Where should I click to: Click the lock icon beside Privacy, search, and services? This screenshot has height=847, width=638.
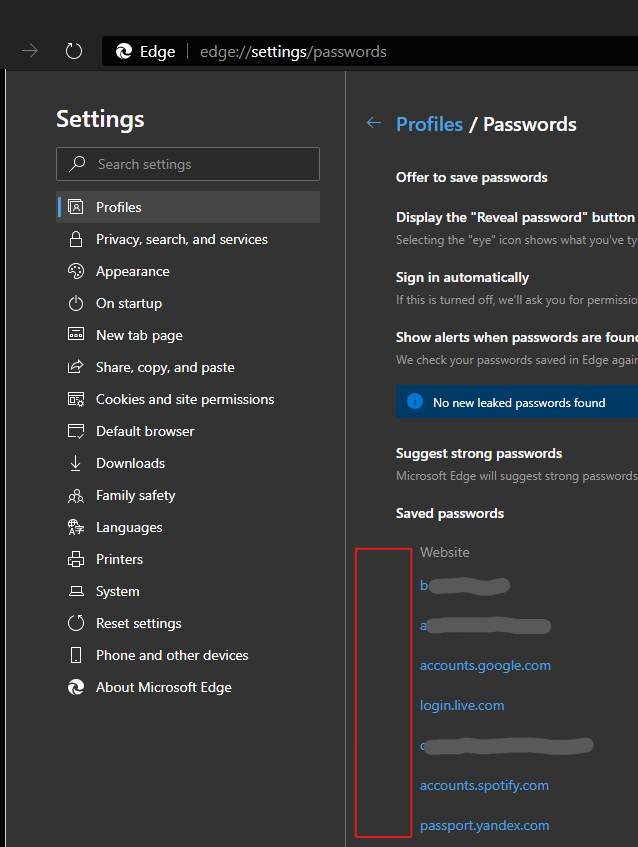tap(75, 239)
